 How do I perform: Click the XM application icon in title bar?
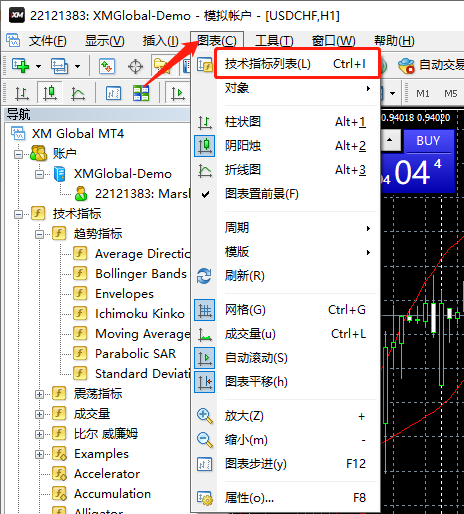[x=17, y=15]
